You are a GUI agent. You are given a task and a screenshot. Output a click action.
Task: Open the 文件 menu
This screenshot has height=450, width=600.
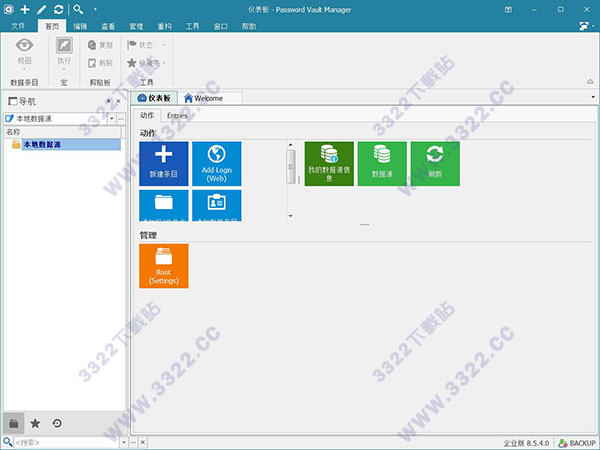tap(18, 26)
